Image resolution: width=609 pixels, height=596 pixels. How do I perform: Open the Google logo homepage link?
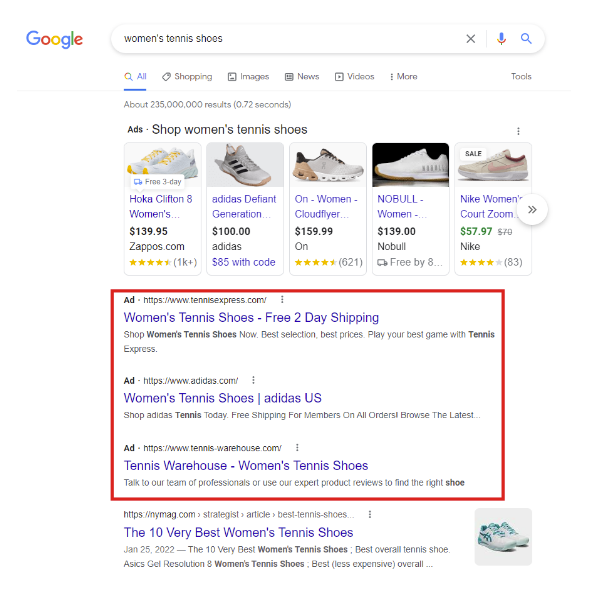click(54, 39)
